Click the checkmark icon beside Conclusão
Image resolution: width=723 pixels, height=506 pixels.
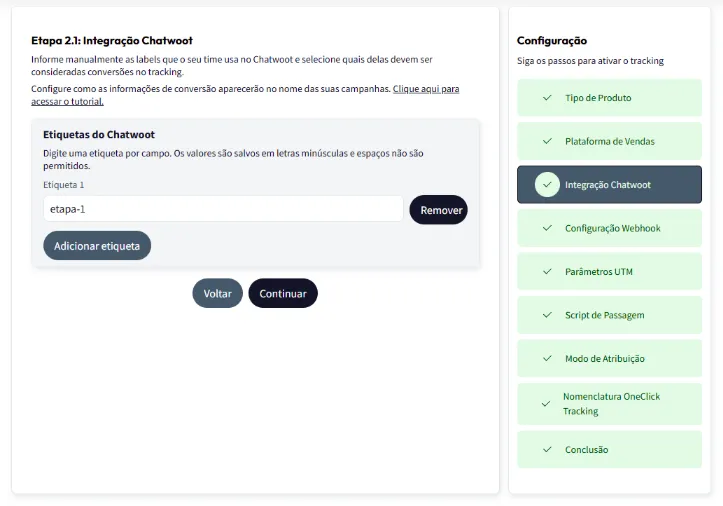(547, 449)
